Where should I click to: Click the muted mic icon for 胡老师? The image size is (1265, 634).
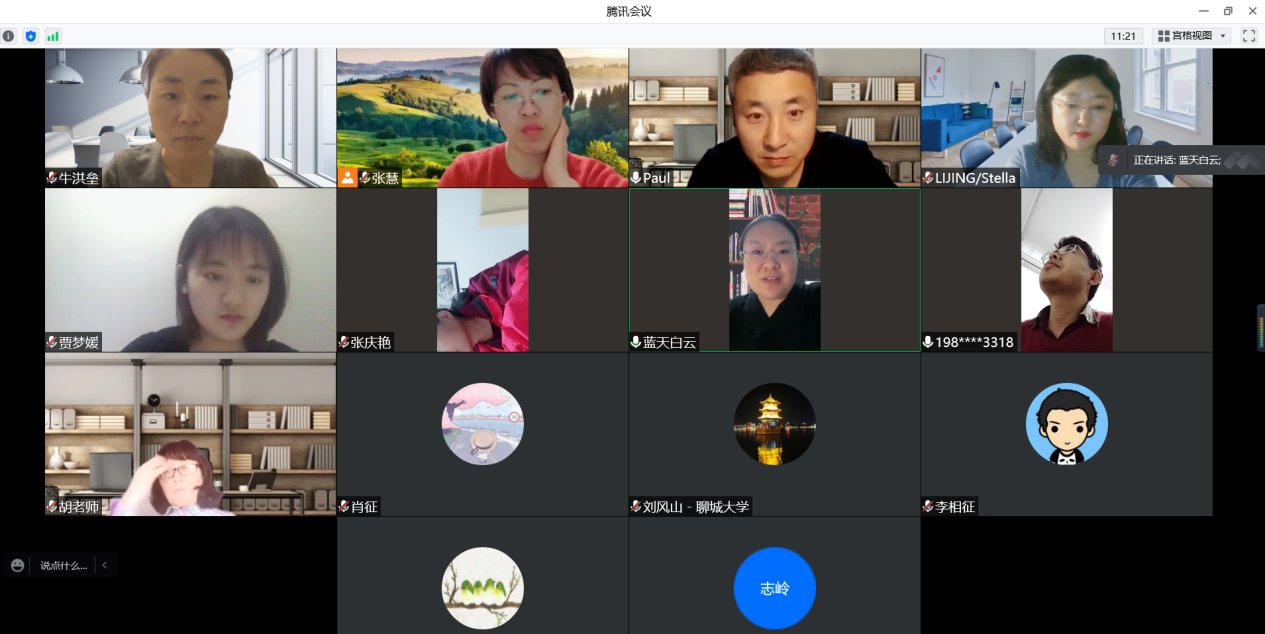[52, 506]
